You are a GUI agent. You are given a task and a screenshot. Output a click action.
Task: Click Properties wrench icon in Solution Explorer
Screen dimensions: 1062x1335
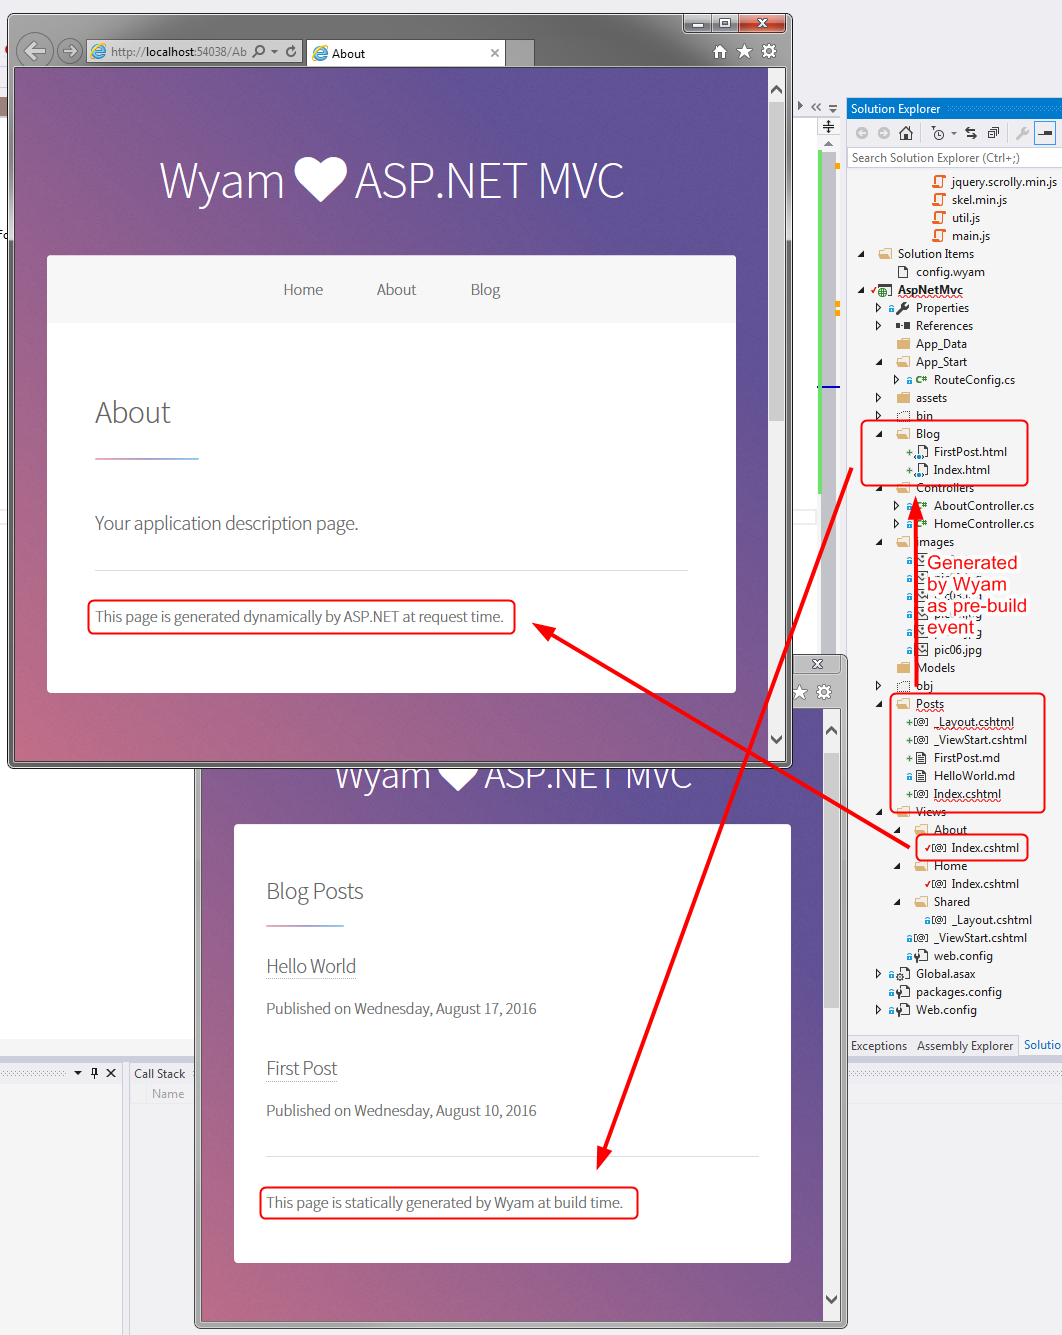(1022, 133)
